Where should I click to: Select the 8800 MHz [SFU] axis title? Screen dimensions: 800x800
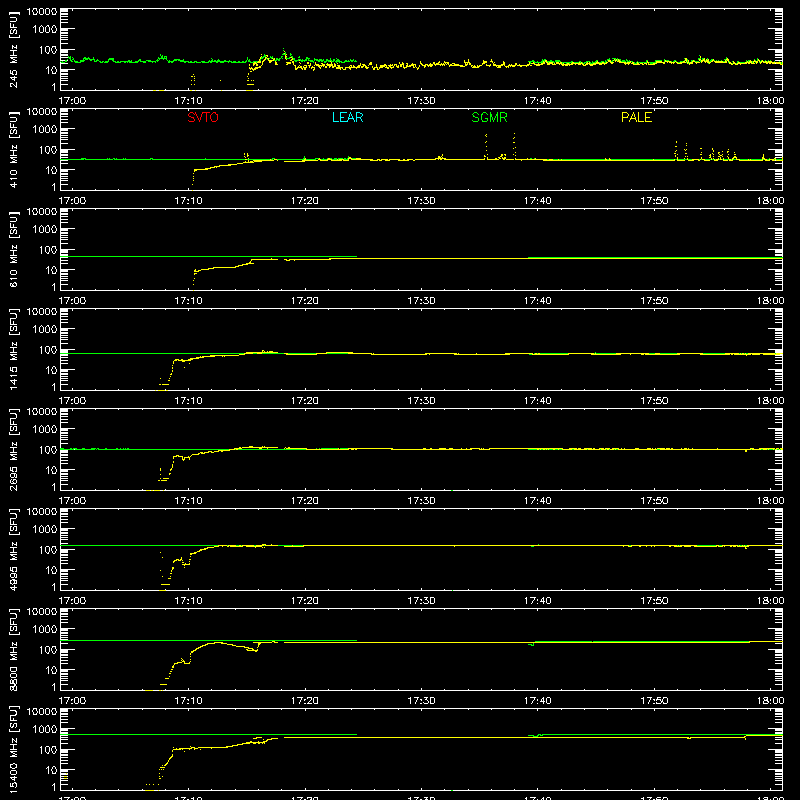(13, 649)
